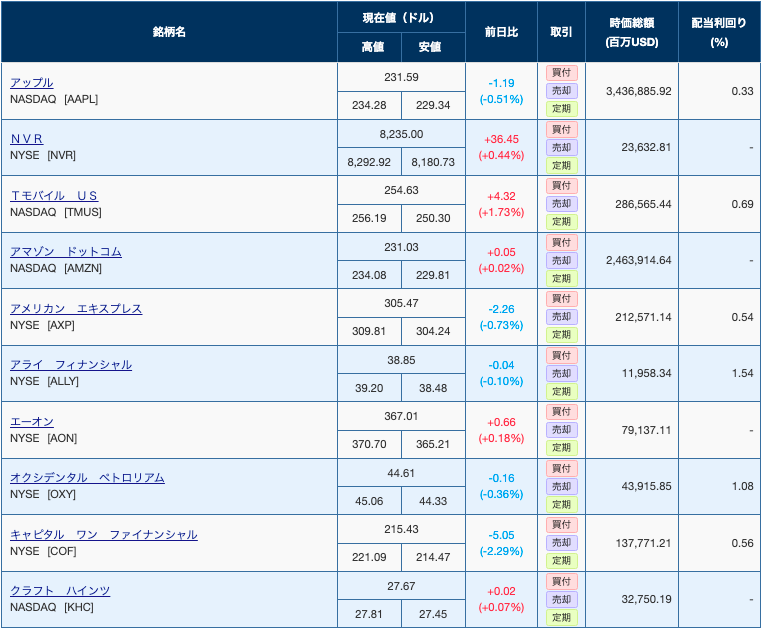Click 買付 button for AMZN
Image resolution: width=761 pixels, height=630 pixels.
562,243
